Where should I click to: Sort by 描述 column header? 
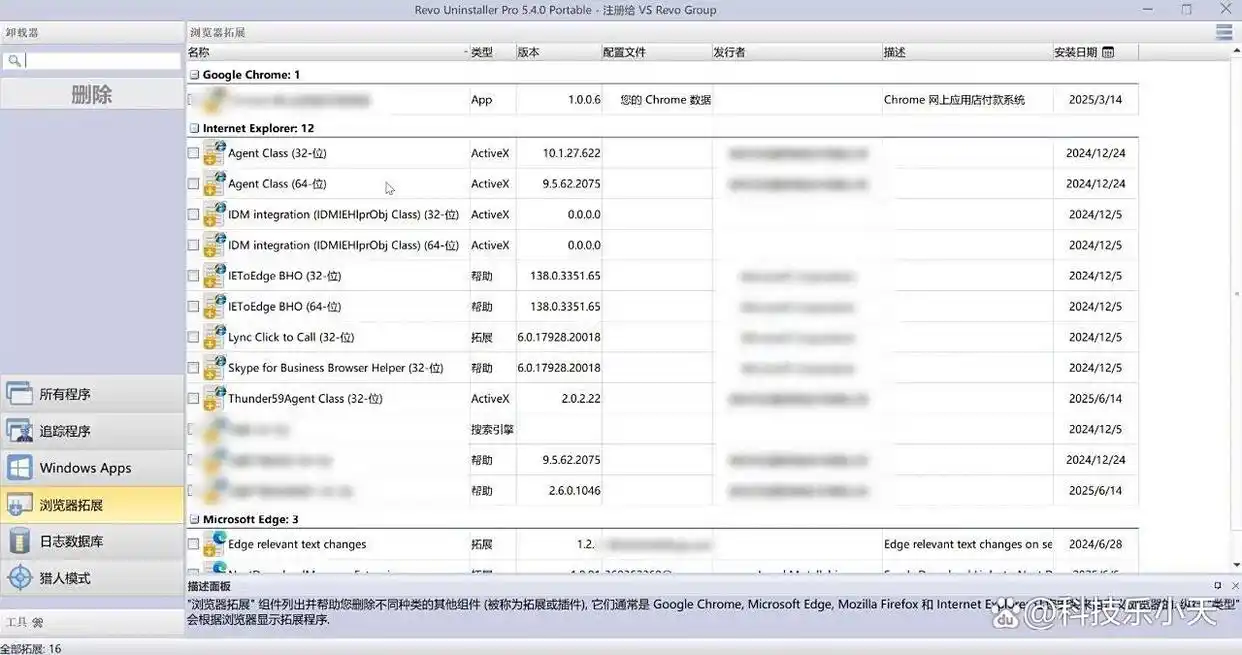(x=967, y=52)
